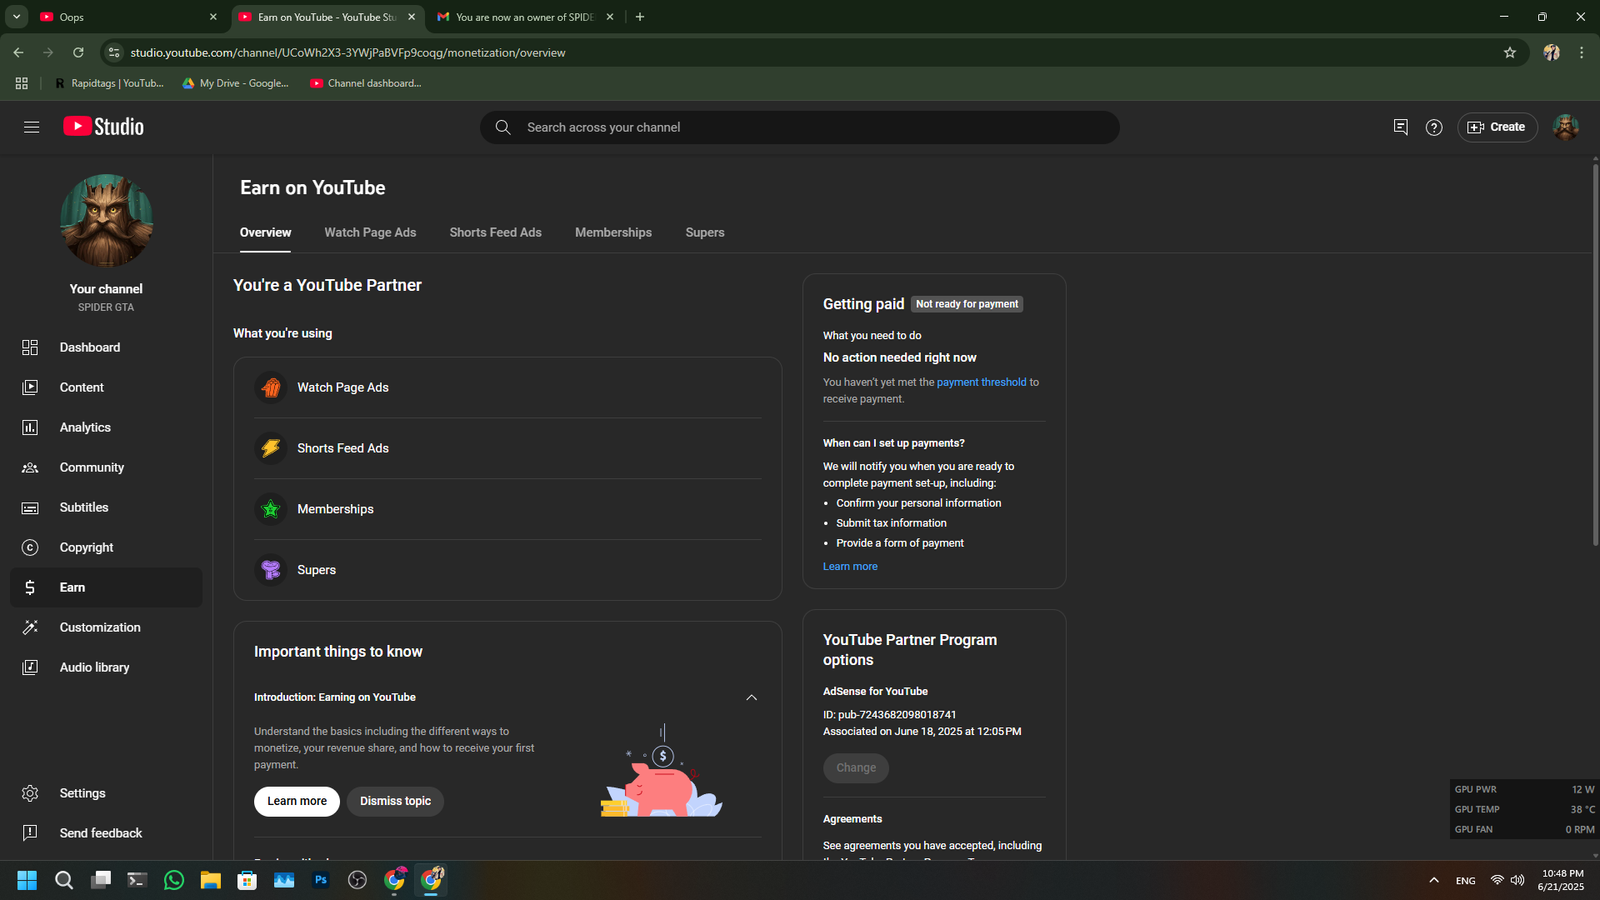Switch to the Watch Page Ads tab
The image size is (1600, 900).
pos(370,232)
